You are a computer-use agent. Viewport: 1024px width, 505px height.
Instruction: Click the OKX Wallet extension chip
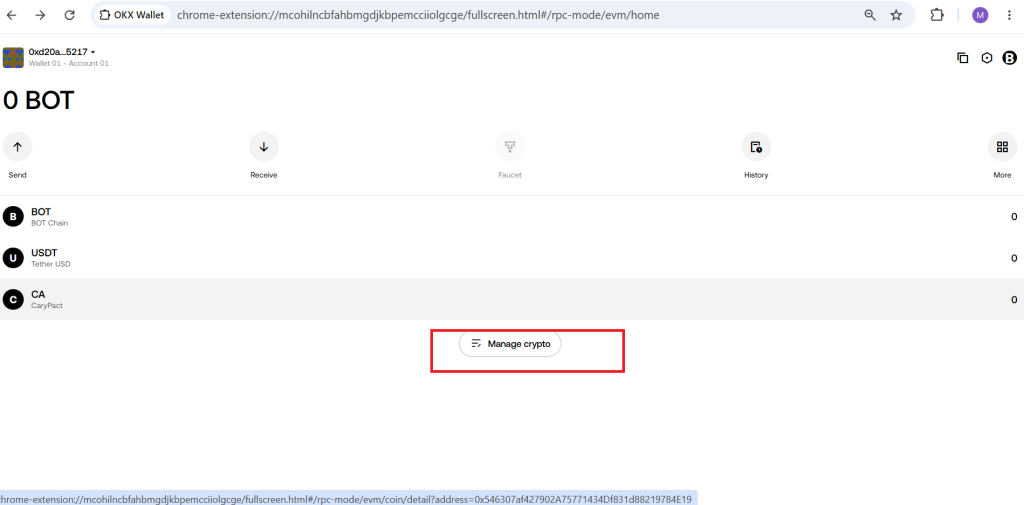click(132, 15)
